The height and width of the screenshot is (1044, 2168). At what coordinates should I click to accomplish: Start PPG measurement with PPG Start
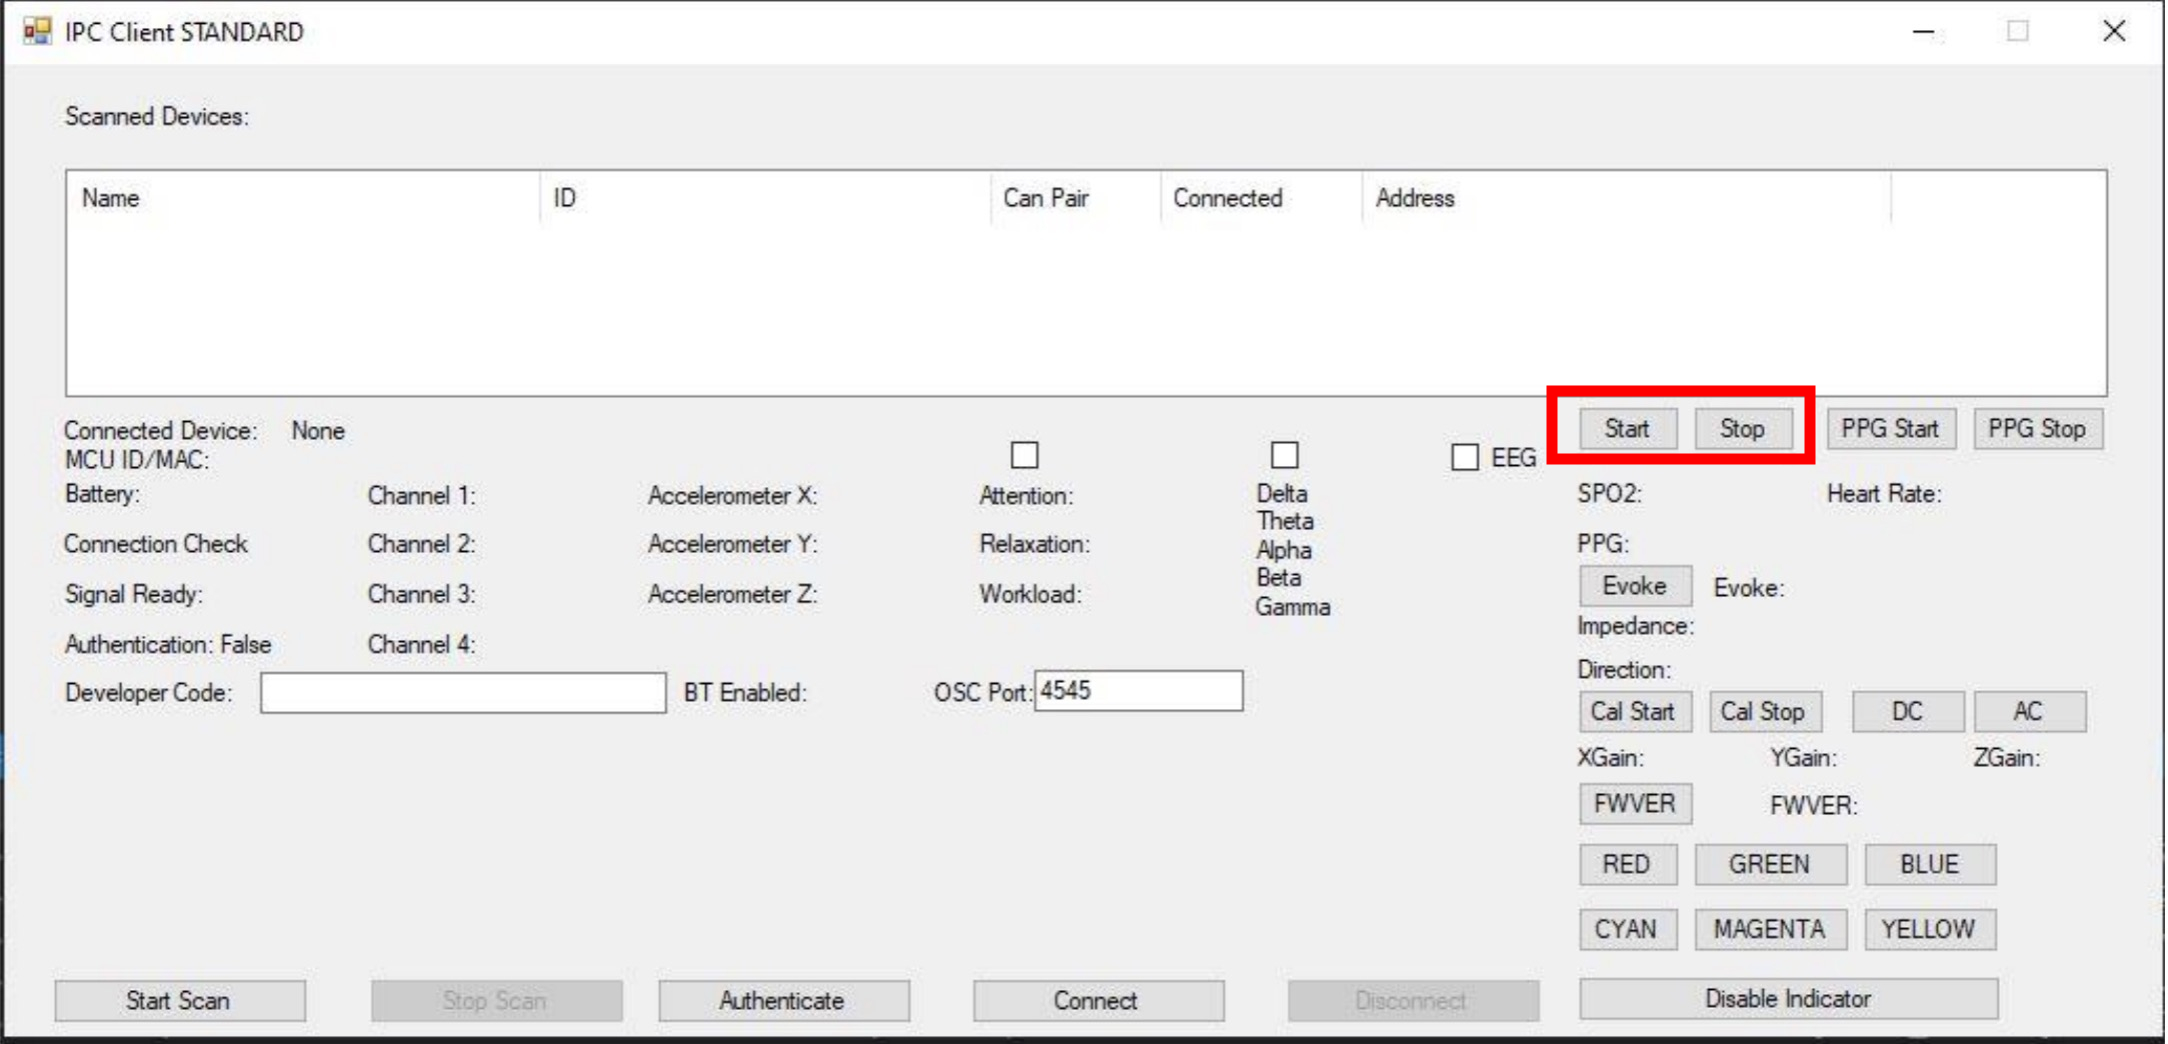coord(1890,428)
